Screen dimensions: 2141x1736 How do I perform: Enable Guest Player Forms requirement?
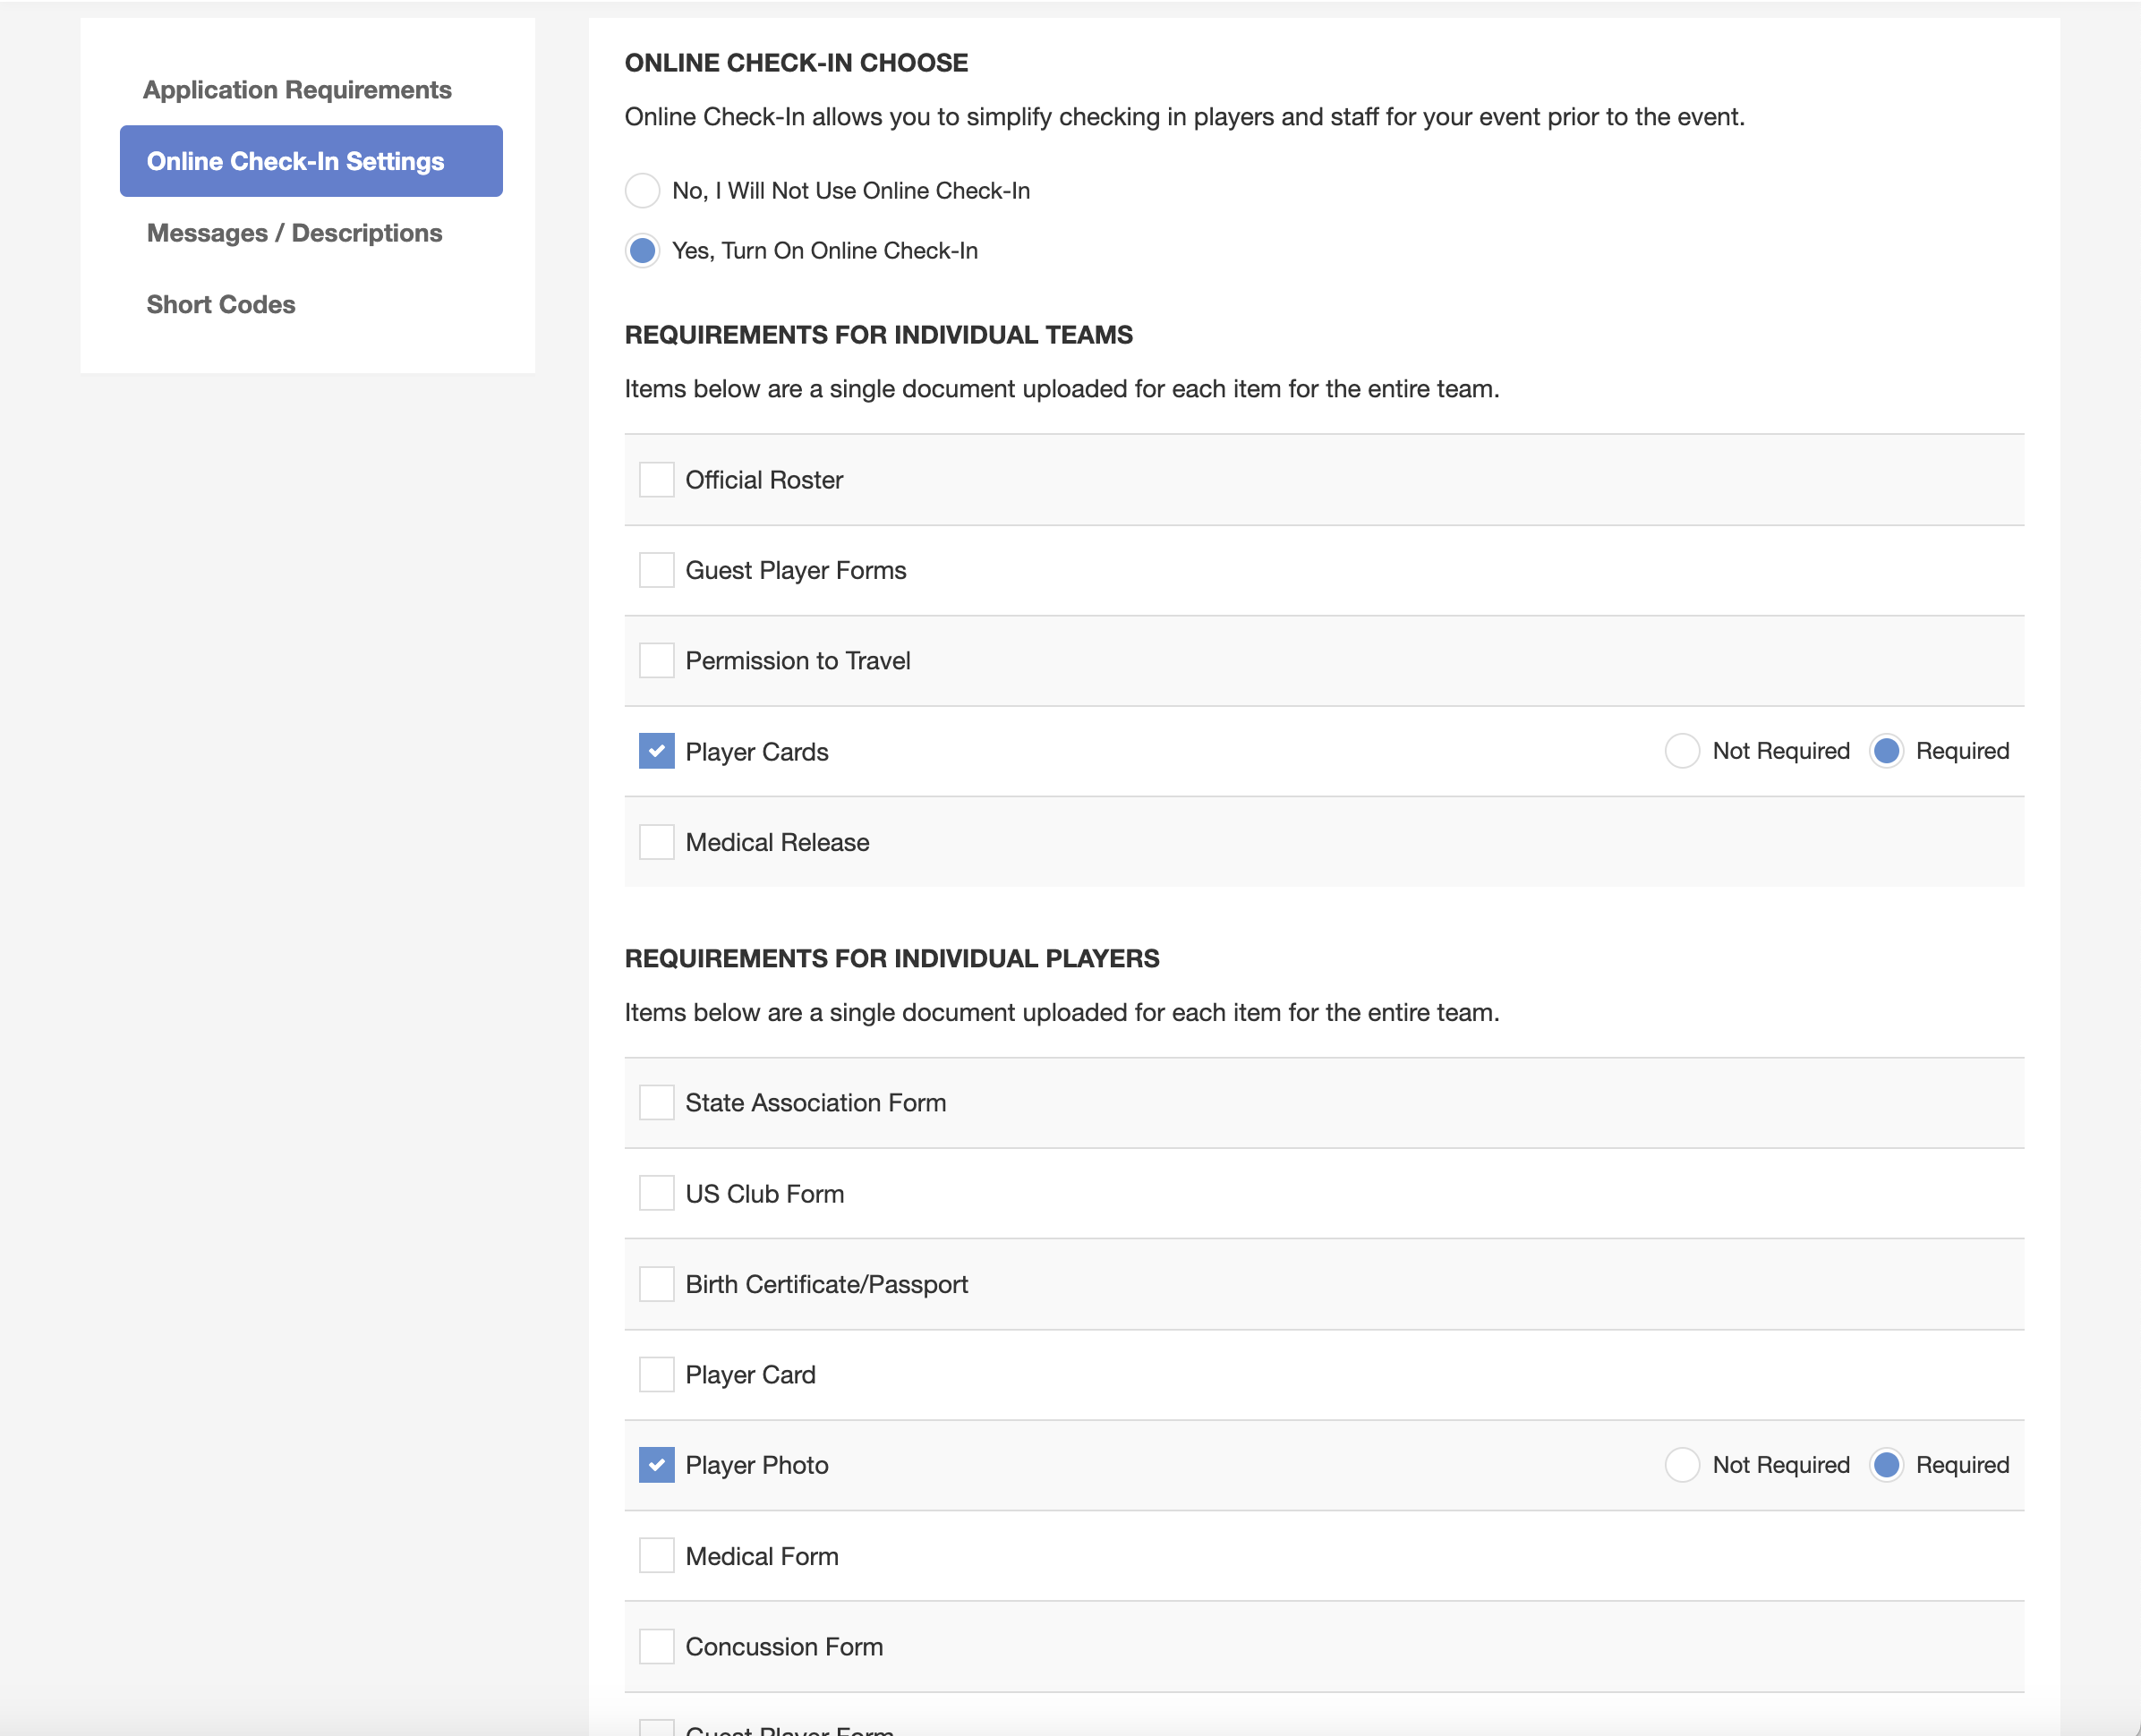656,570
